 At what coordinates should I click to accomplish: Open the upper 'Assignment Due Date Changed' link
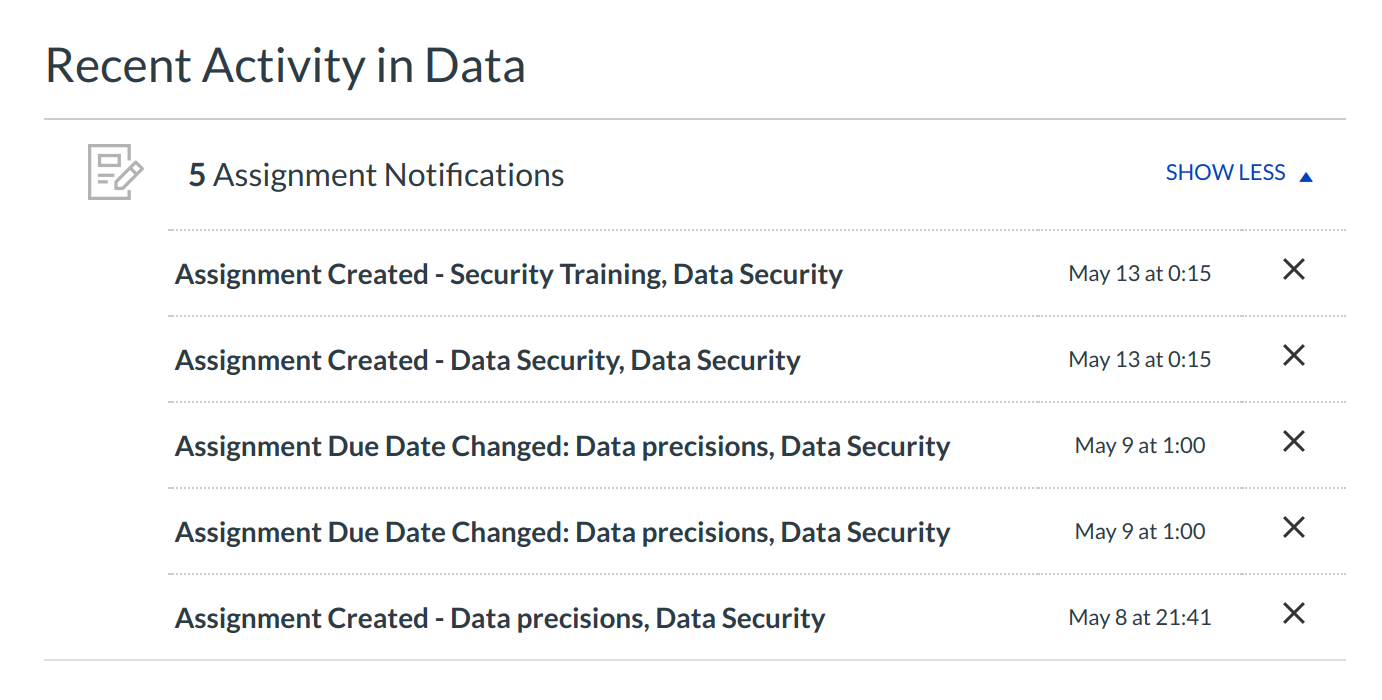[x=562, y=446]
